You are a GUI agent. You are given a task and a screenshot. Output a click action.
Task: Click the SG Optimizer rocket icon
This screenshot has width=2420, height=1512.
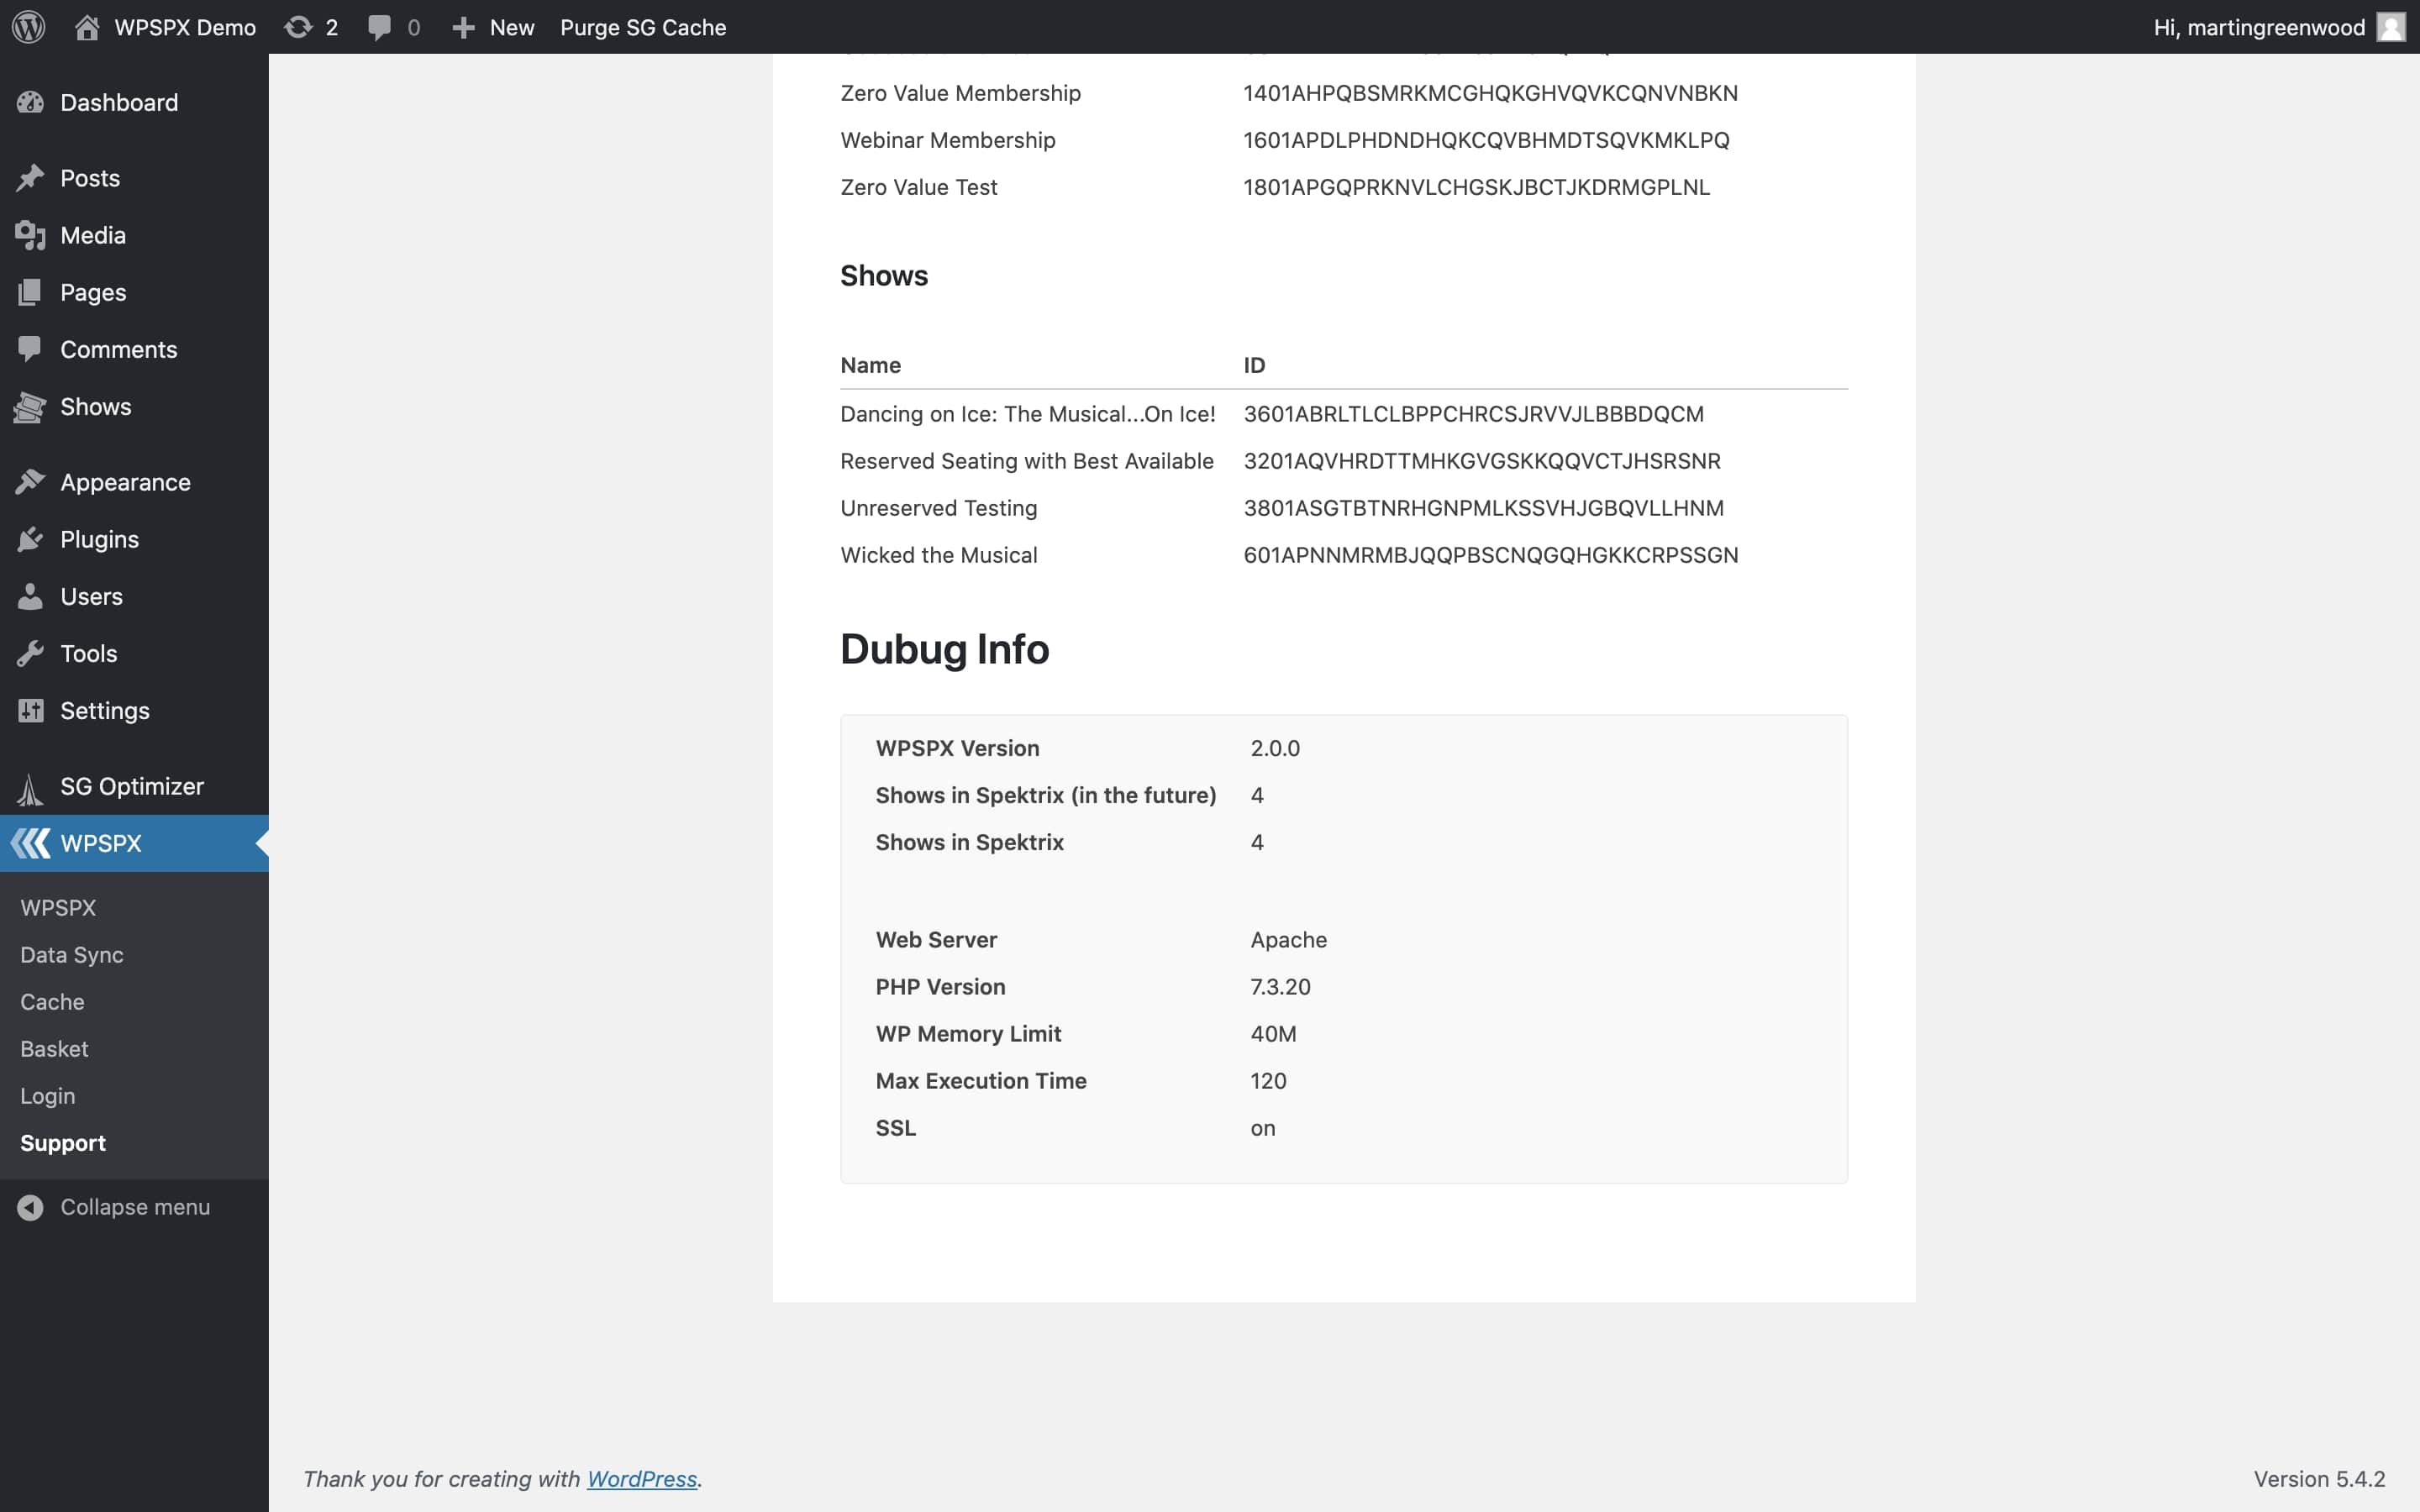(x=30, y=788)
